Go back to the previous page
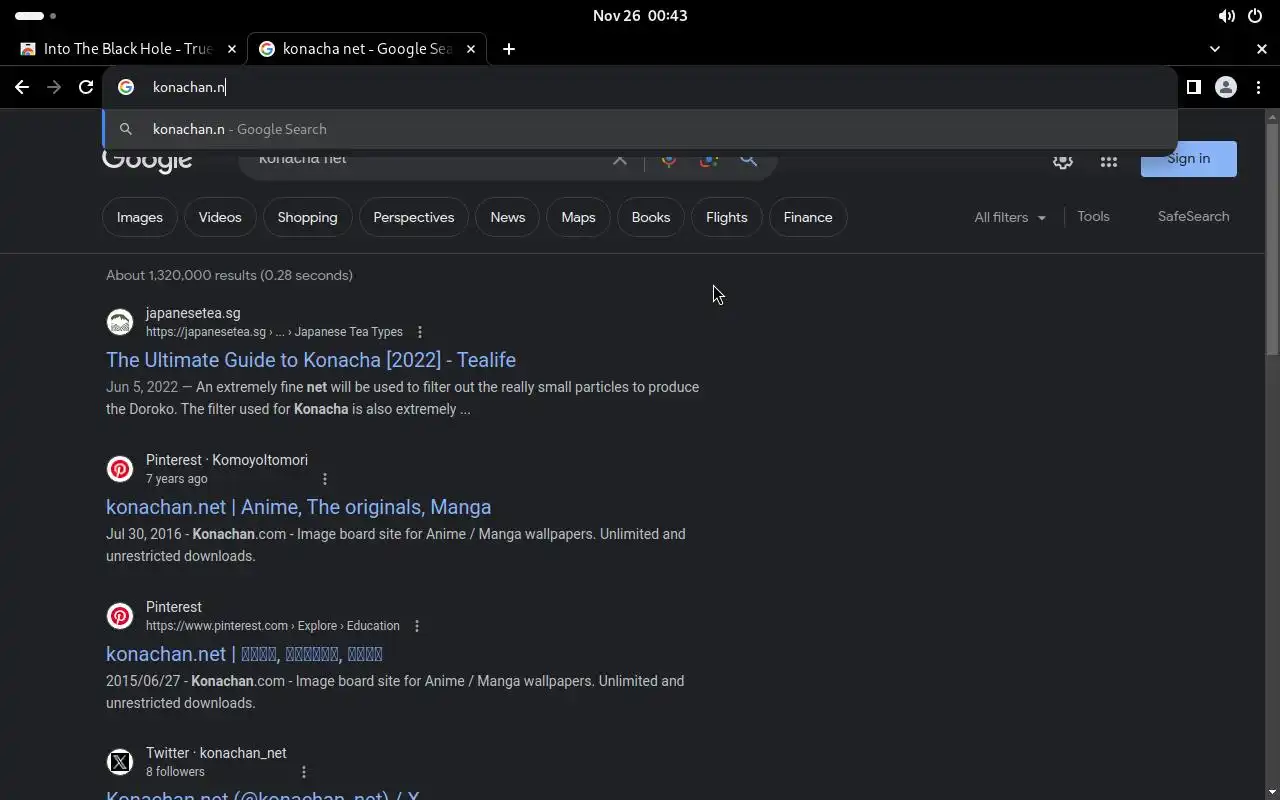 click(22, 87)
